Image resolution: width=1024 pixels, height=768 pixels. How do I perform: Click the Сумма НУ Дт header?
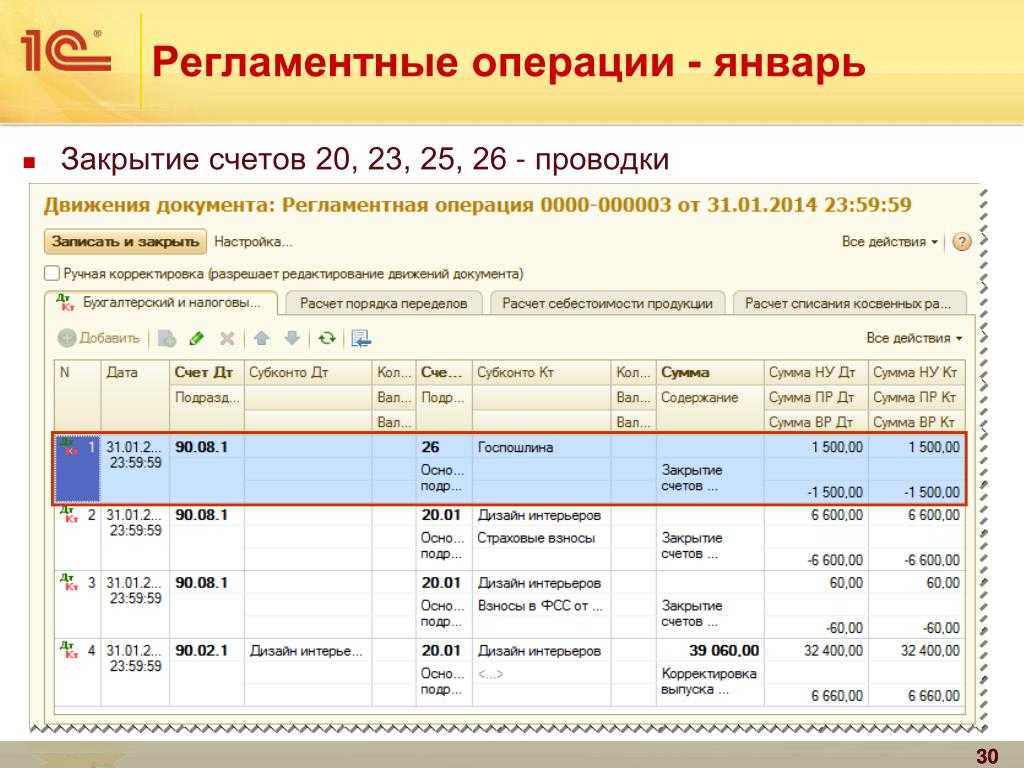816,372
